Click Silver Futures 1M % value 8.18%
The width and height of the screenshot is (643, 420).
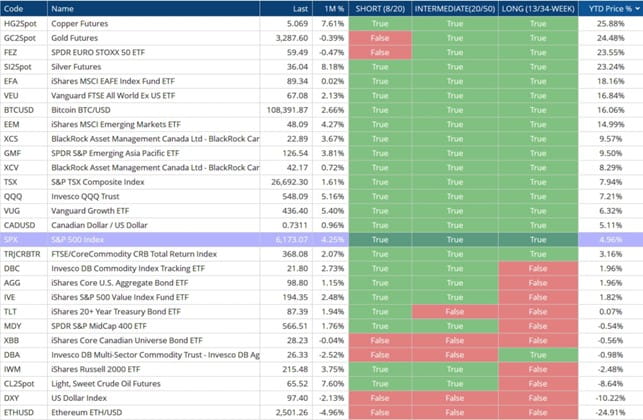[333, 67]
